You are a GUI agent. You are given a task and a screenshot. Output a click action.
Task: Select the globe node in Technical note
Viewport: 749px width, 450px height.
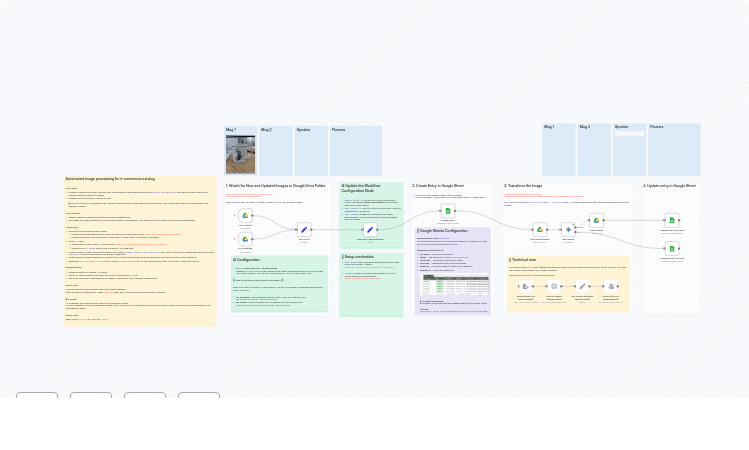point(553,286)
